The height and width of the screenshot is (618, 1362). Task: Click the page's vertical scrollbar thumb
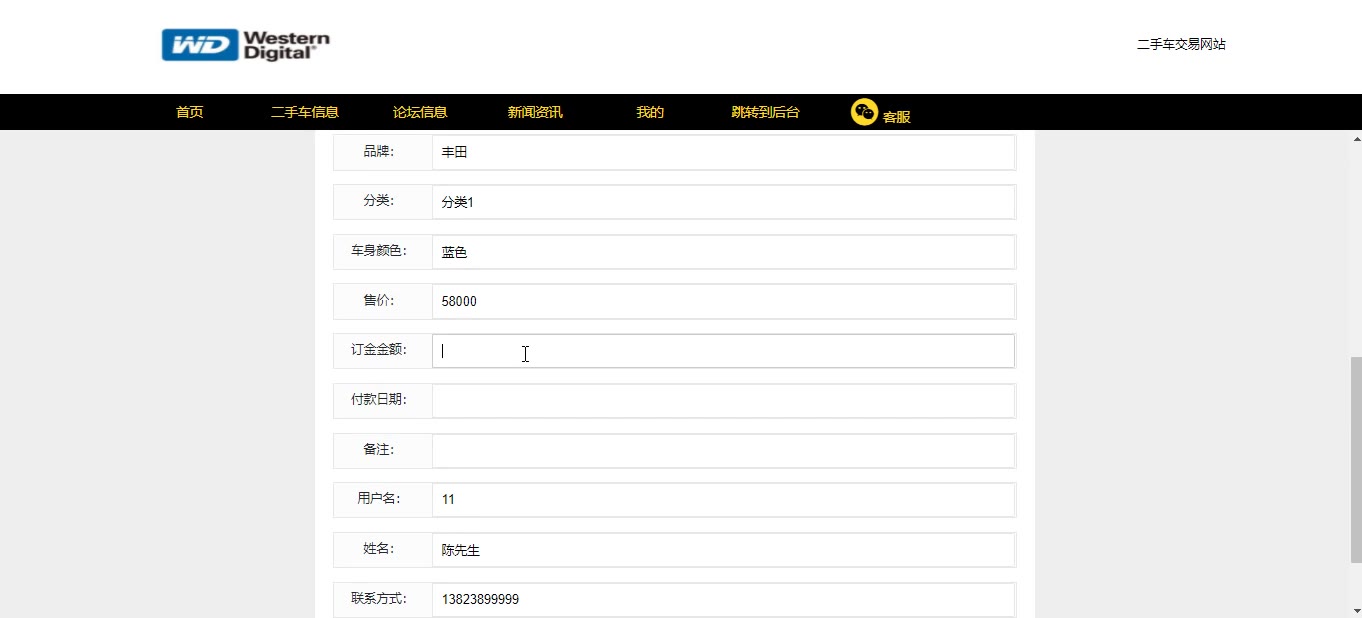[1355, 460]
